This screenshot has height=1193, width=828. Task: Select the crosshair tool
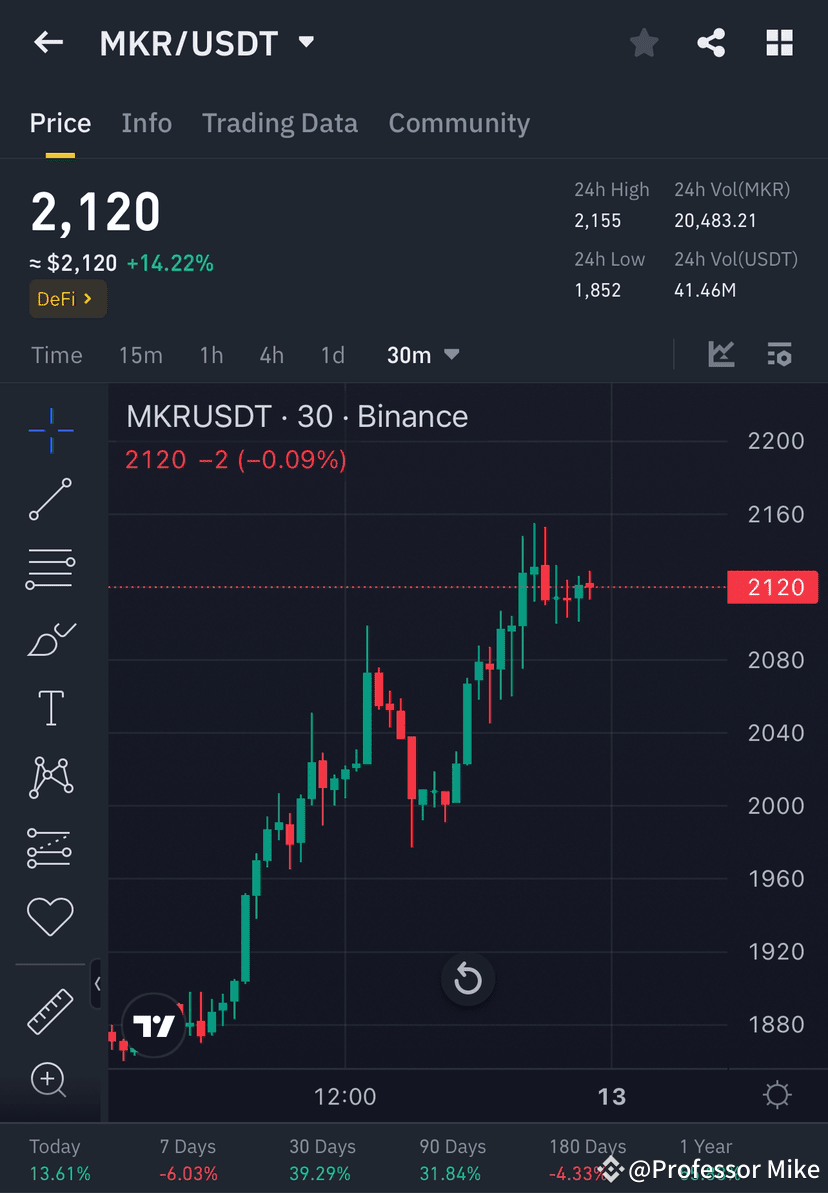(49, 430)
